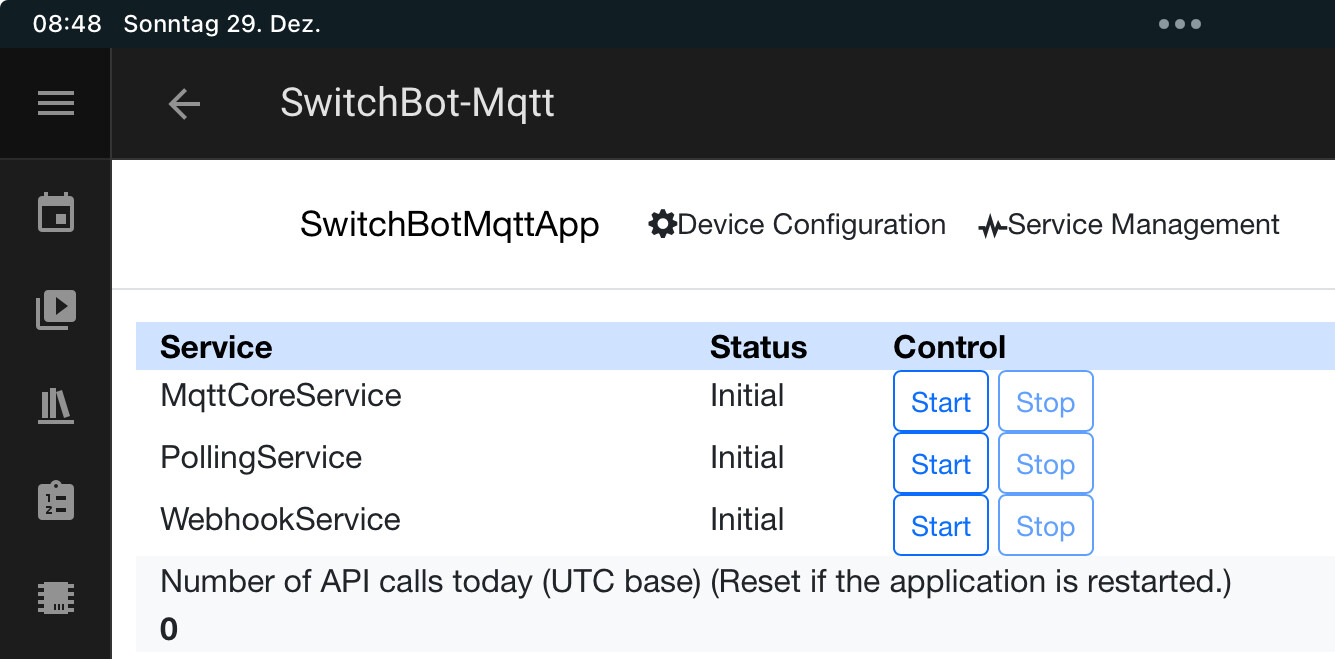Click the SwitchBotMqttApp brand link
1335x659 pixels.
tap(450, 224)
